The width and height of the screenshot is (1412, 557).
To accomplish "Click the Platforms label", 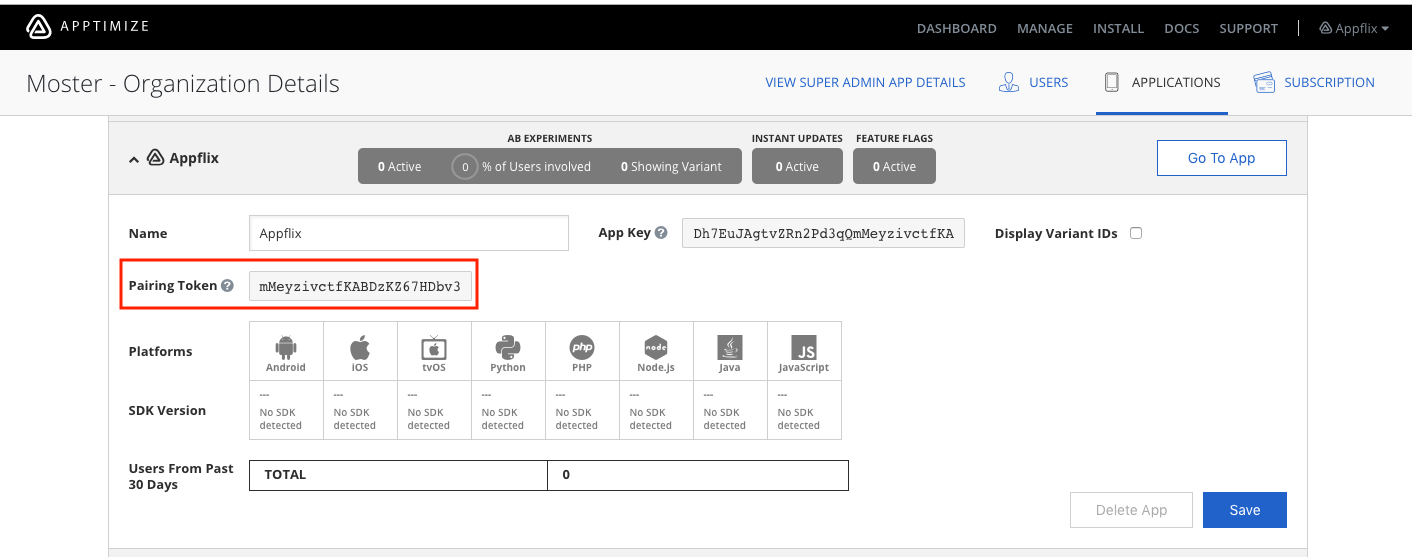I will coord(160,351).
